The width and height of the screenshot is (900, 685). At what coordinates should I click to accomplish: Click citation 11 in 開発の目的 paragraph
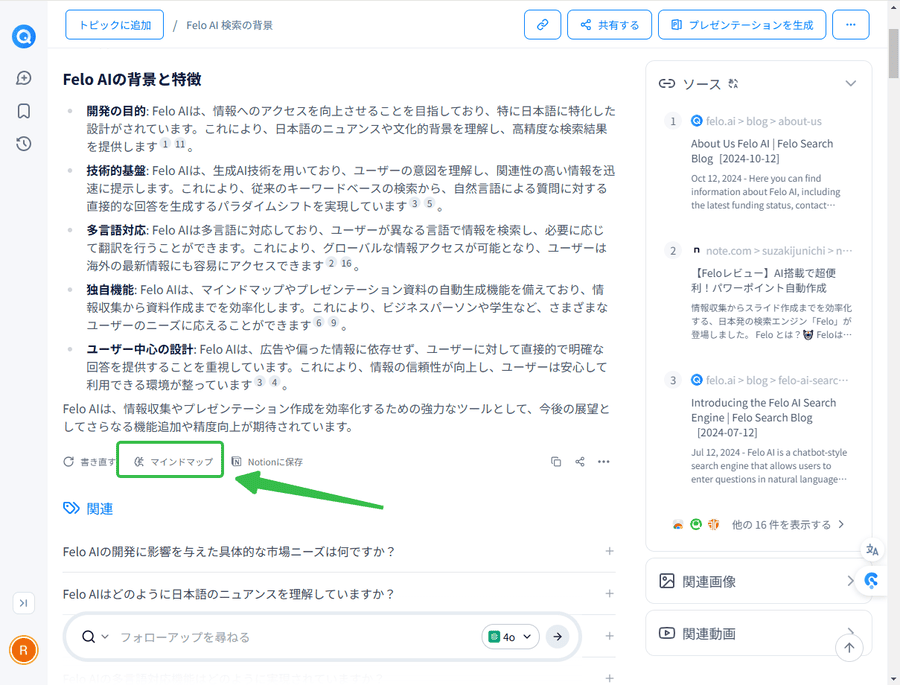pyautogui.click(x=180, y=144)
